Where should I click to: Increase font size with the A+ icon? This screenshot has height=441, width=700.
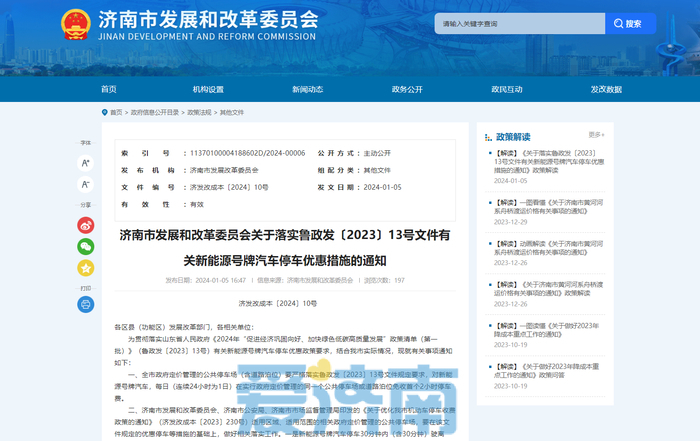coord(85,163)
